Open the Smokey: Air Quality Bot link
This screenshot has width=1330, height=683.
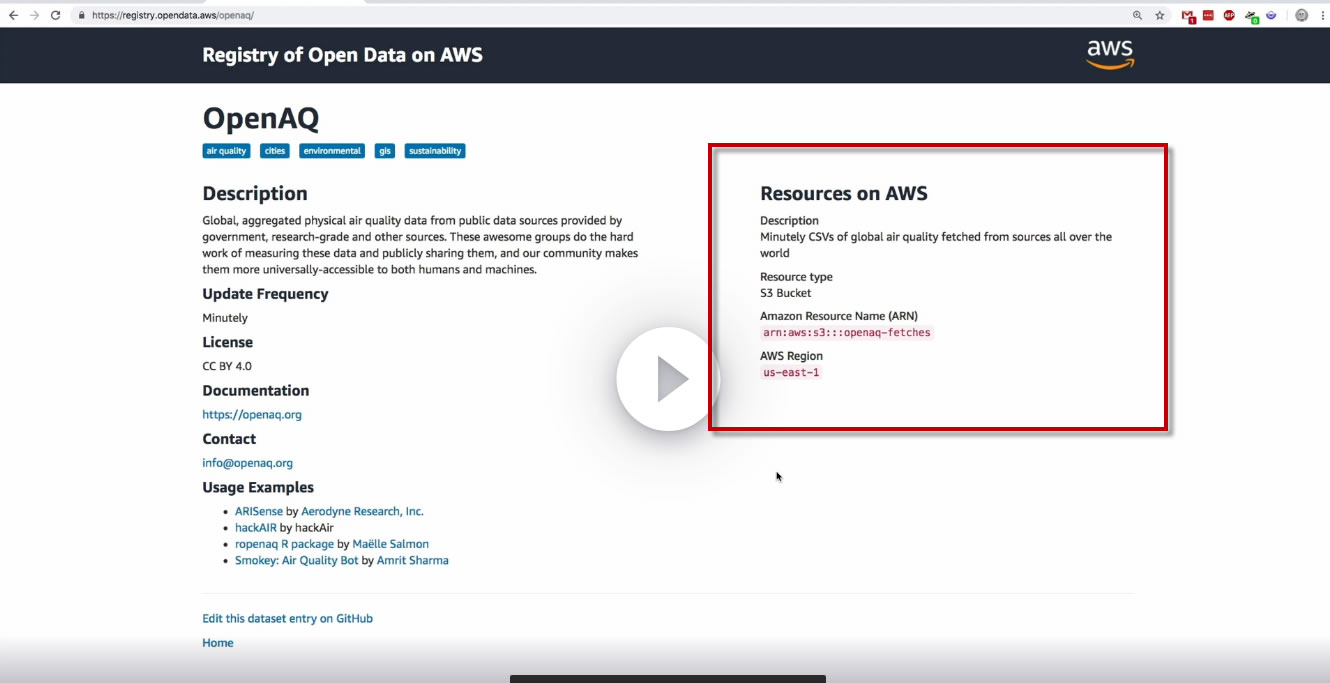(296, 560)
